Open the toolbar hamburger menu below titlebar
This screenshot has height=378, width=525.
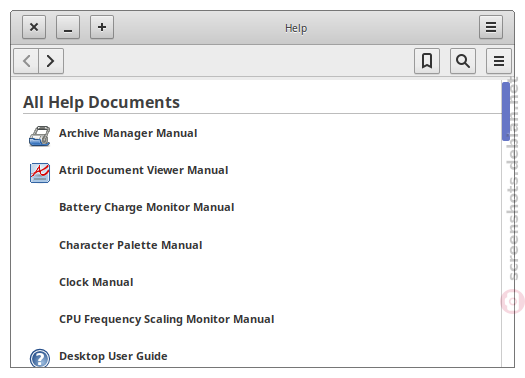499,61
